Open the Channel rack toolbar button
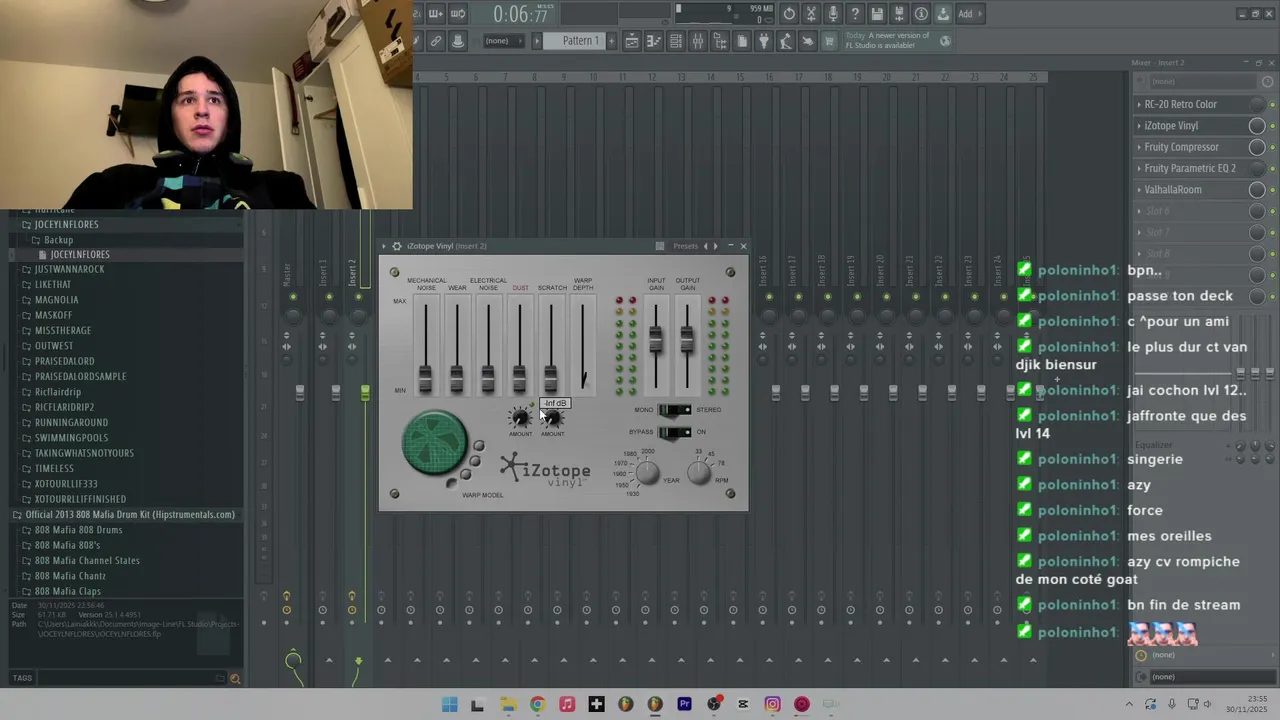The image size is (1280, 720). pyautogui.click(x=676, y=41)
